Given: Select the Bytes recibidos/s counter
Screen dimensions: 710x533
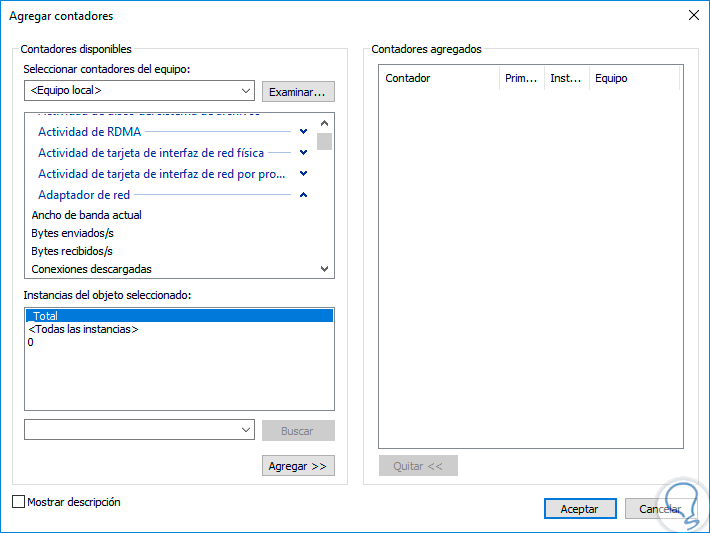Looking at the screenshot, I should click(72, 251).
